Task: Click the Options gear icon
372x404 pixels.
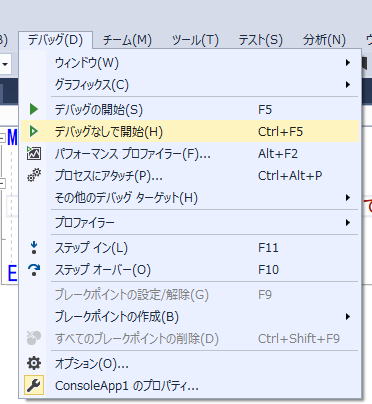Action: (x=34, y=363)
